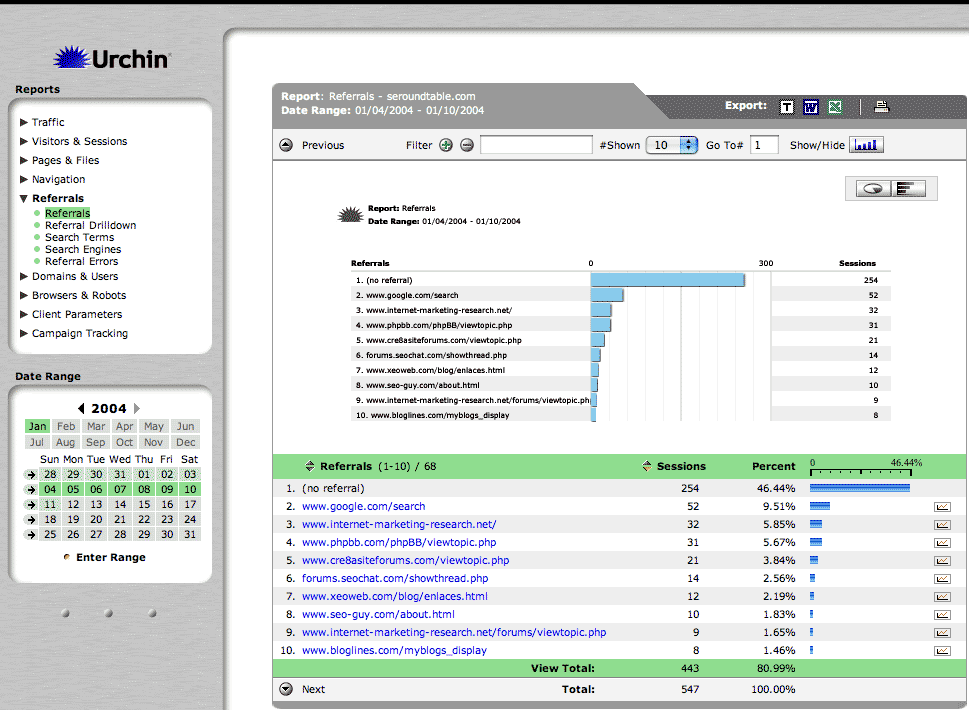The width and height of the screenshot is (969, 710).
Task: Click the Urchin logo
Action: tap(111, 58)
